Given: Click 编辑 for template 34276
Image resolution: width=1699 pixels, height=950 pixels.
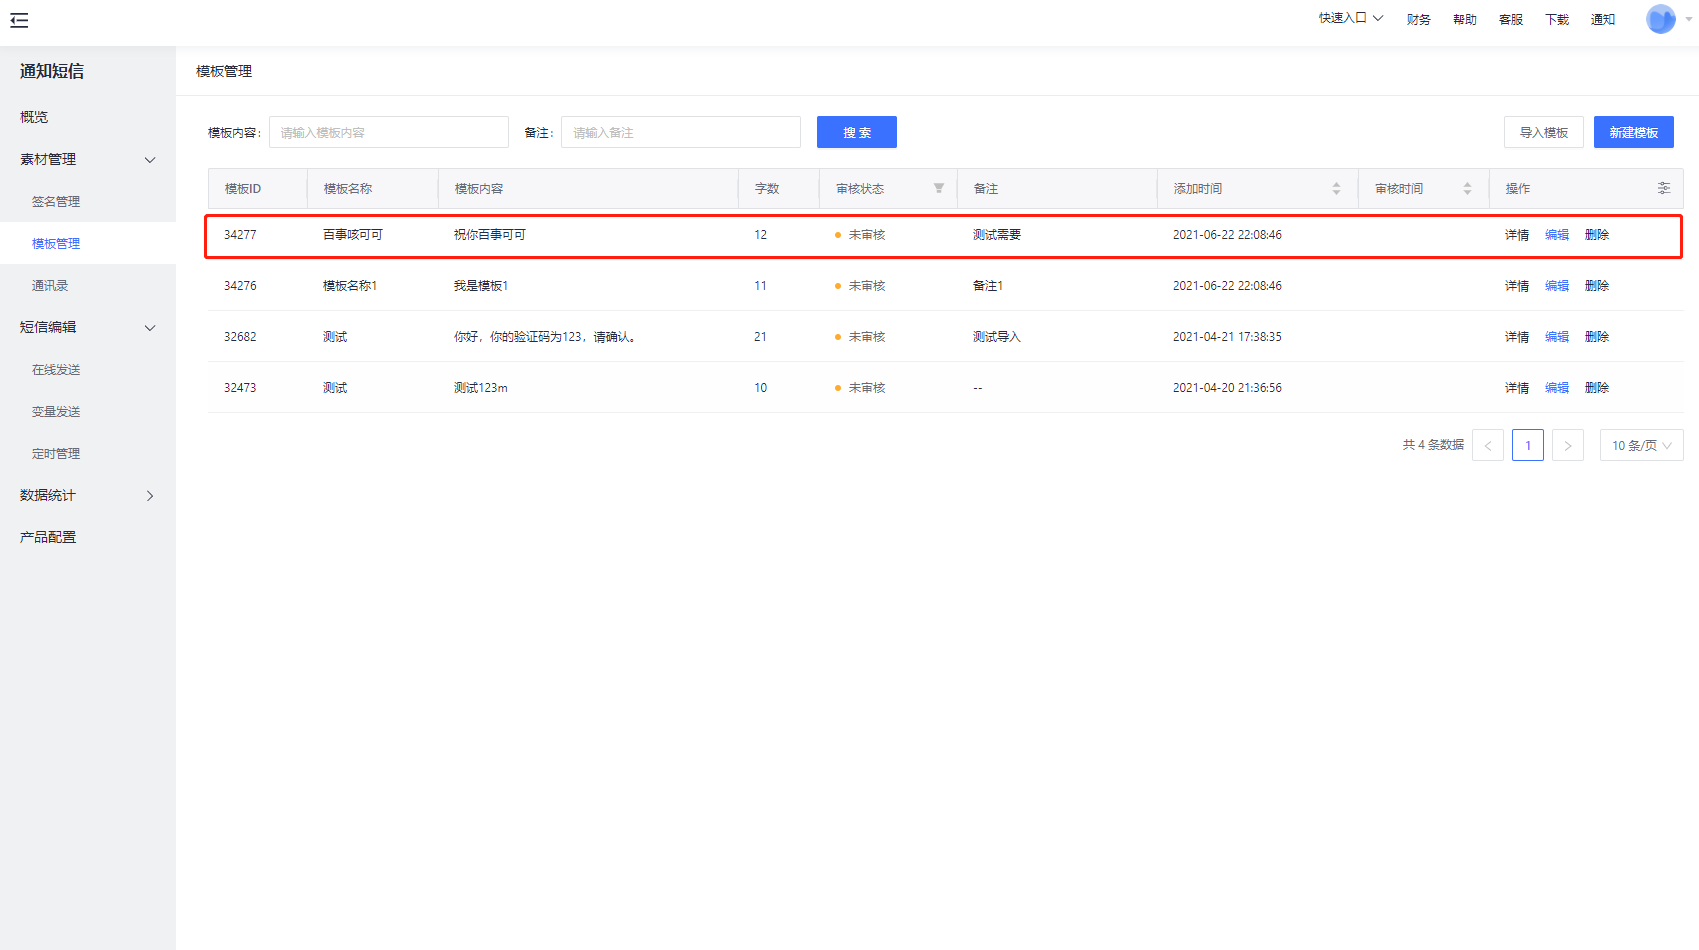Looking at the screenshot, I should [1557, 286].
